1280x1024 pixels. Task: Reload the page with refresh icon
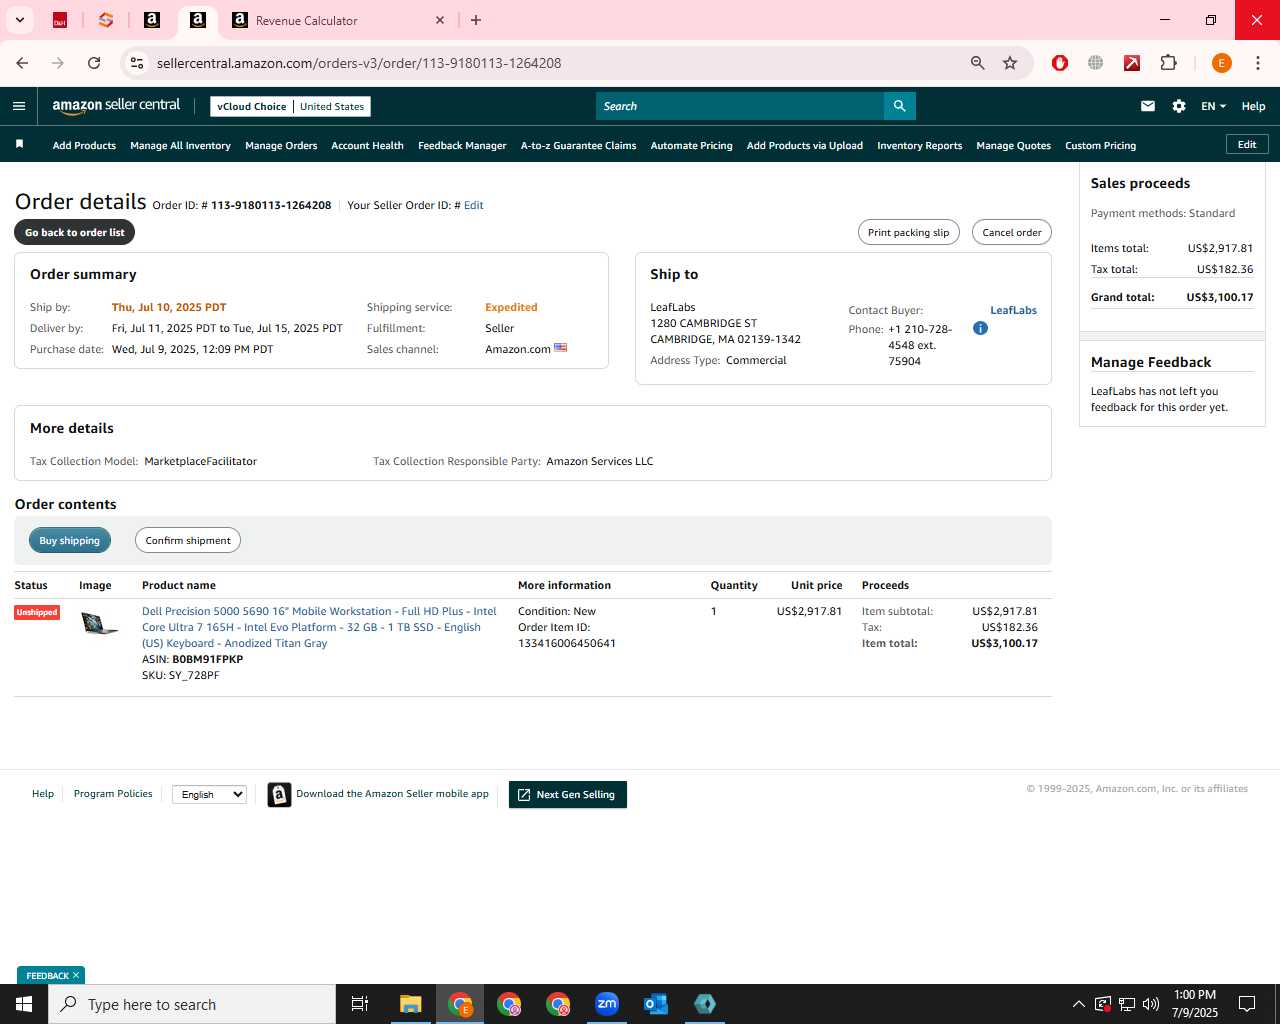pos(94,63)
